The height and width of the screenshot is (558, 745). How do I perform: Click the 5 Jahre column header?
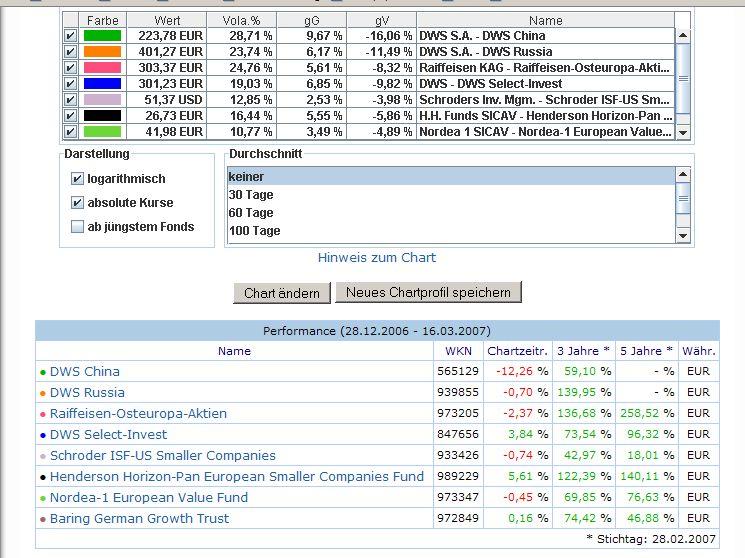(647, 351)
